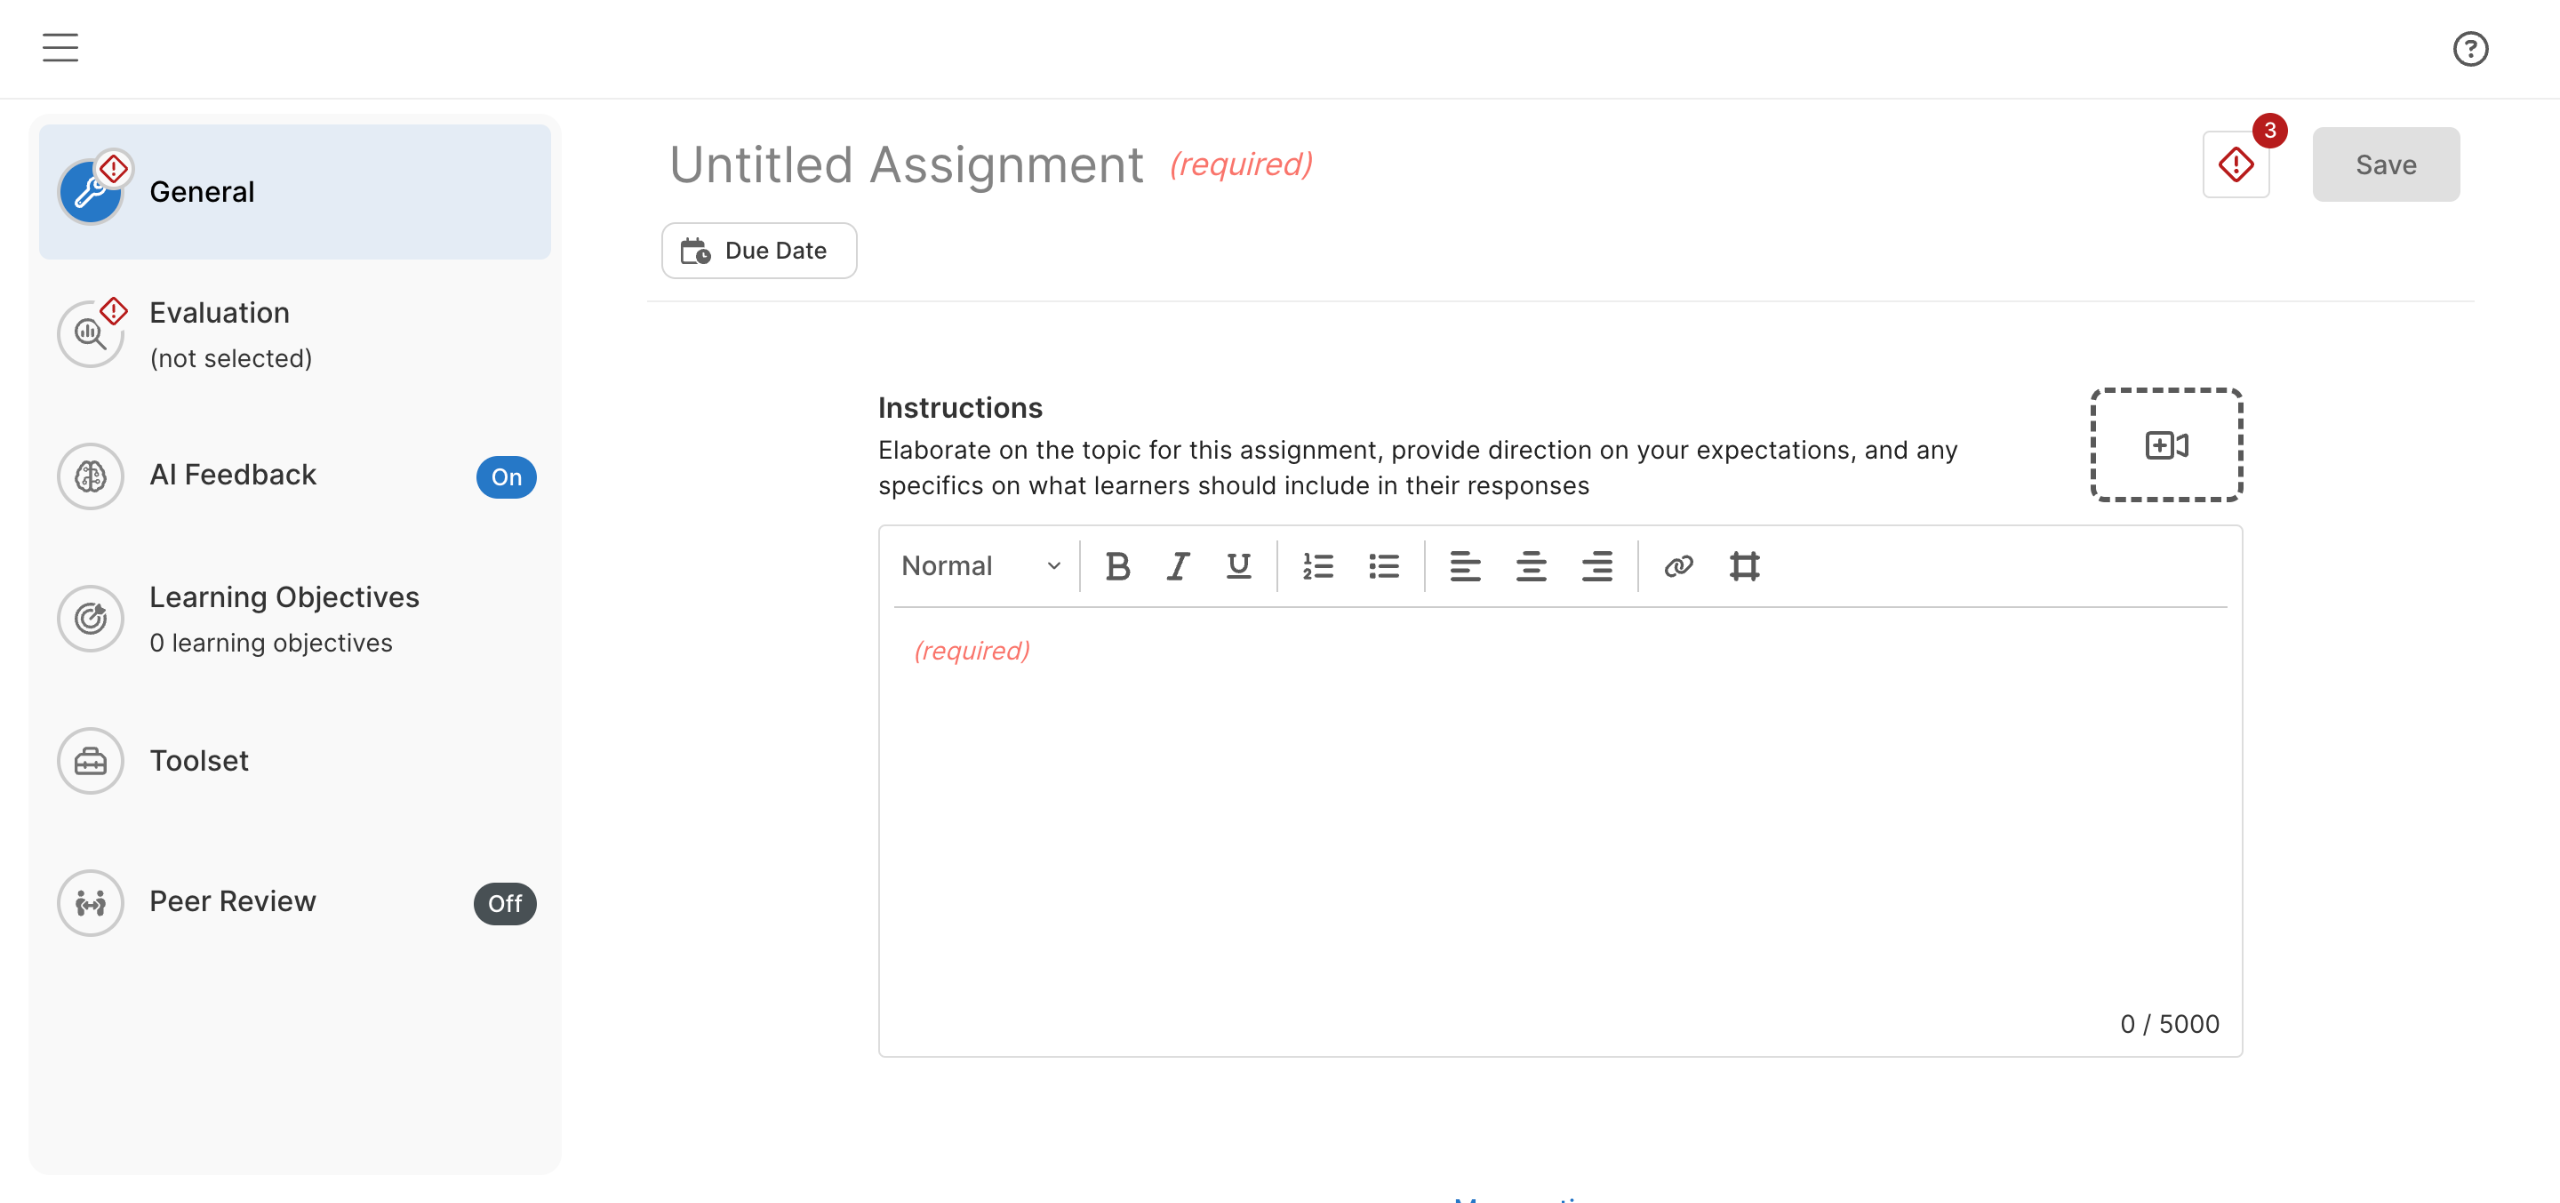
Task: Open the Normal text style dropdown
Action: [980, 566]
